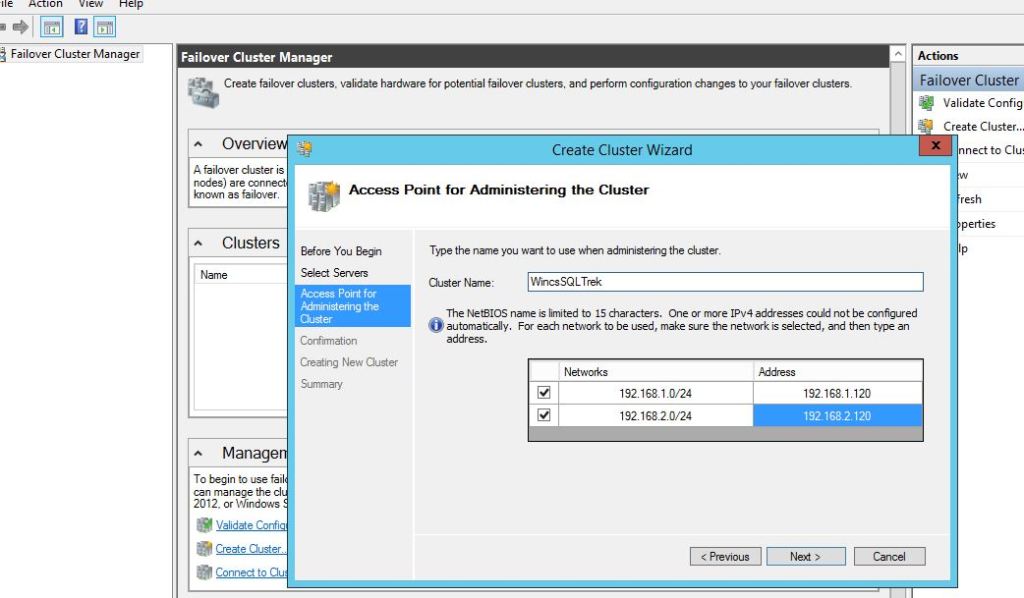Image resolution: width=1024 pixels, height=598 pixels.
Task: Click the Validate Configuration icon in Actions pane
Action: [x=927, y=103]
